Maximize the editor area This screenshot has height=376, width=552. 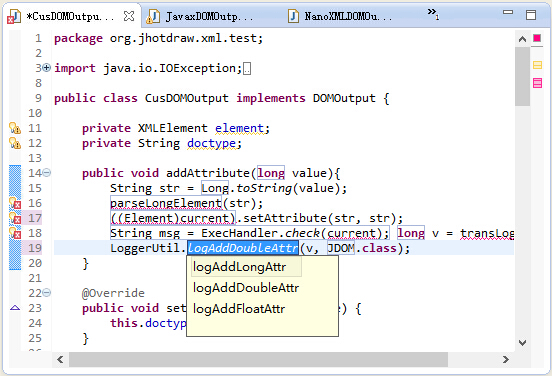tap(531, 14)
